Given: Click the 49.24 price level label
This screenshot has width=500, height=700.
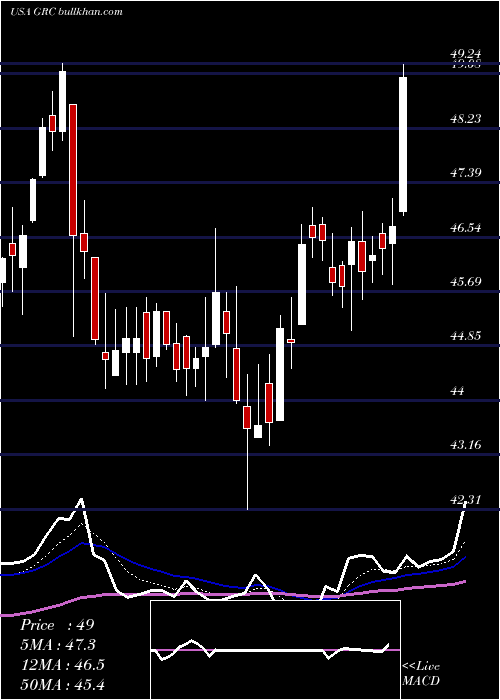Looking at the screenshot, I should point(465,54).
